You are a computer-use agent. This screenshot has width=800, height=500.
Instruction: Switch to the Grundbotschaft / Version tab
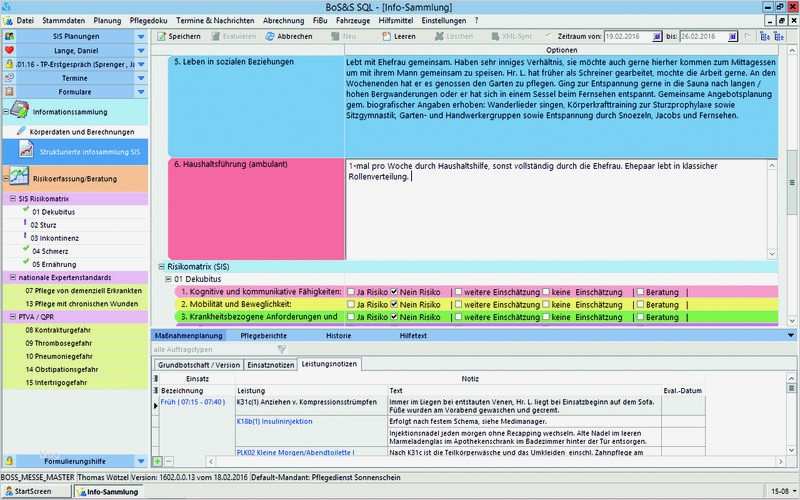point(198,365)
